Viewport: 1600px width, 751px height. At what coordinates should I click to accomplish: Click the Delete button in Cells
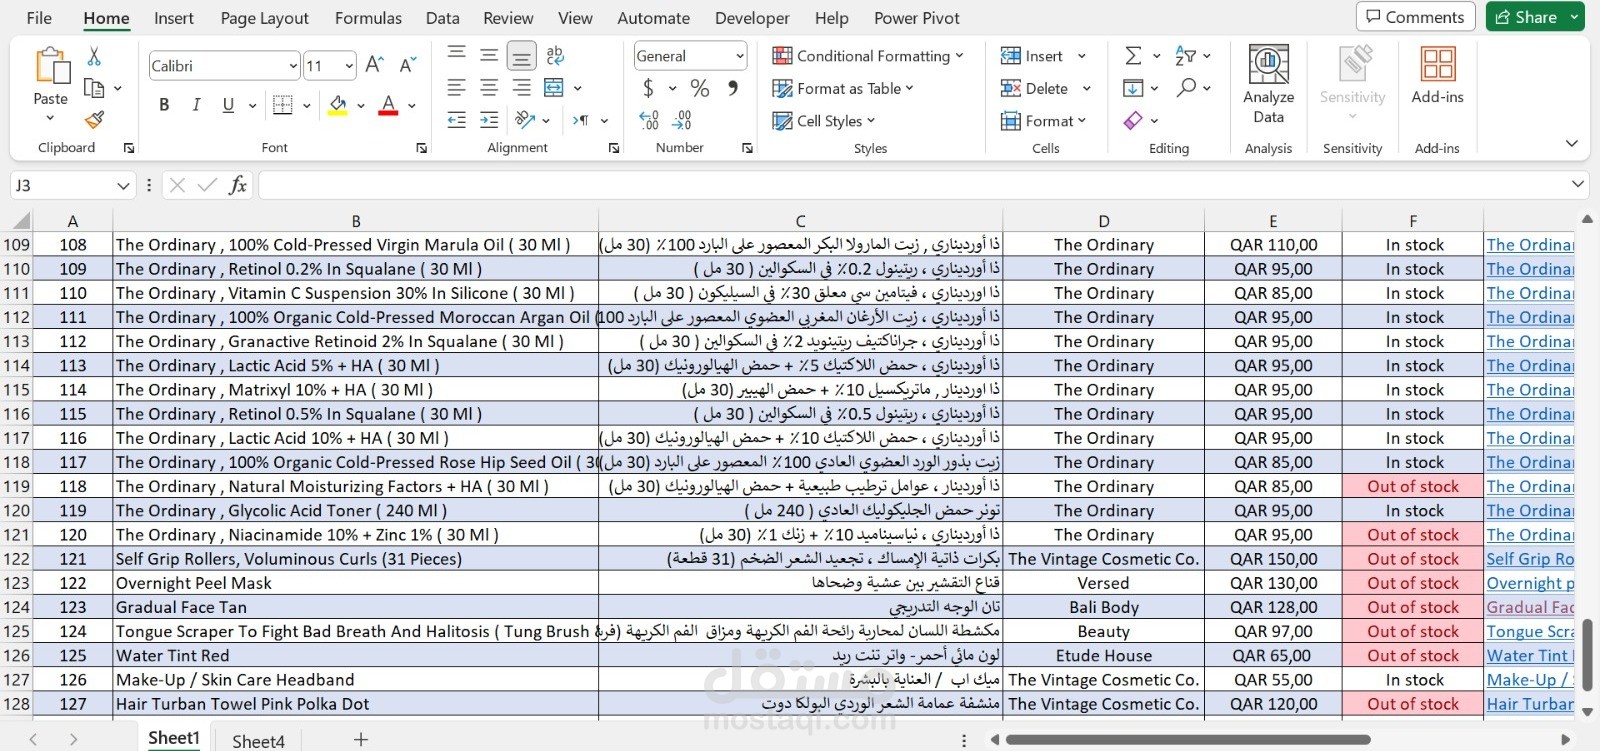(x=1046, y=88)
